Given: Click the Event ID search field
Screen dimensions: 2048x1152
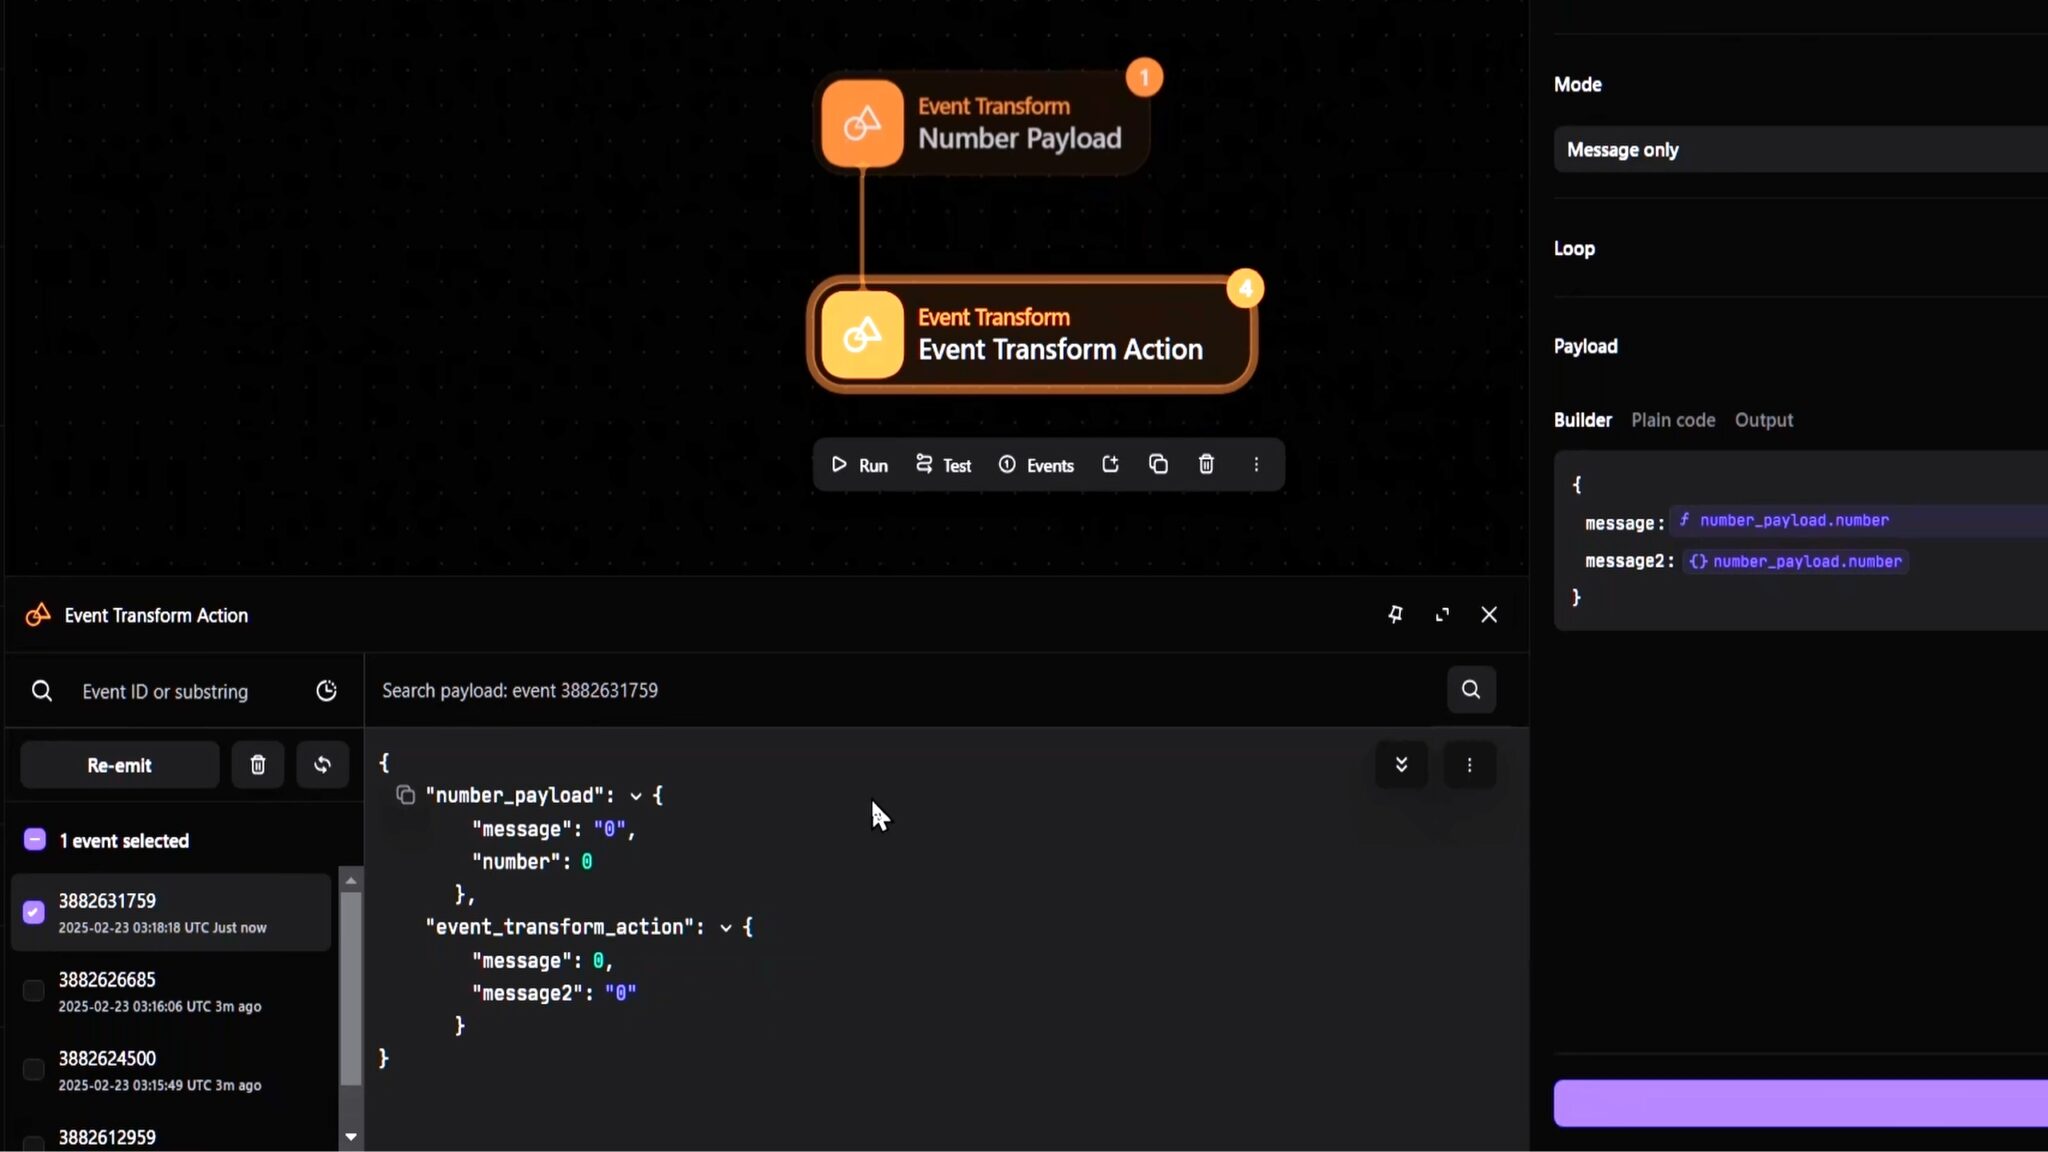Looking at the screenshot, I should [x=165, y=690].
